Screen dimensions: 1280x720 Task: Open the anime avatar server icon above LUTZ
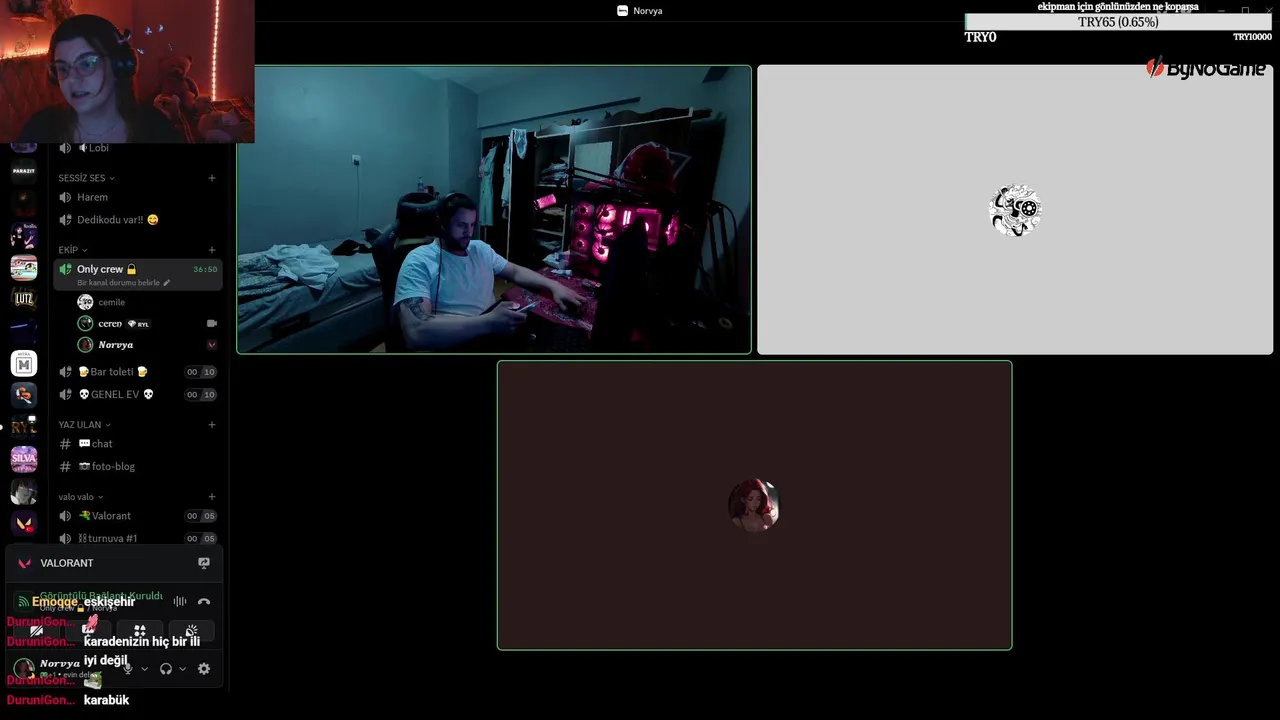click(x=24, y=236)
